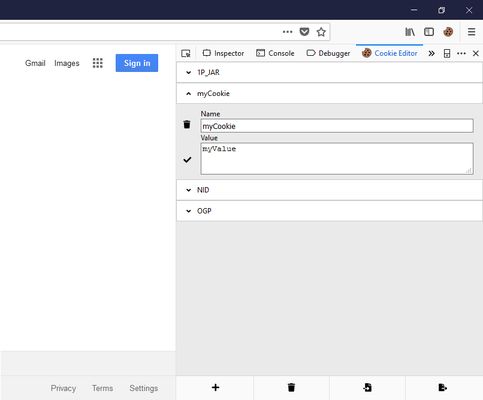Click the Value text area containing myValue
Viewport: 483px width, 400px height.
point(337,159)
